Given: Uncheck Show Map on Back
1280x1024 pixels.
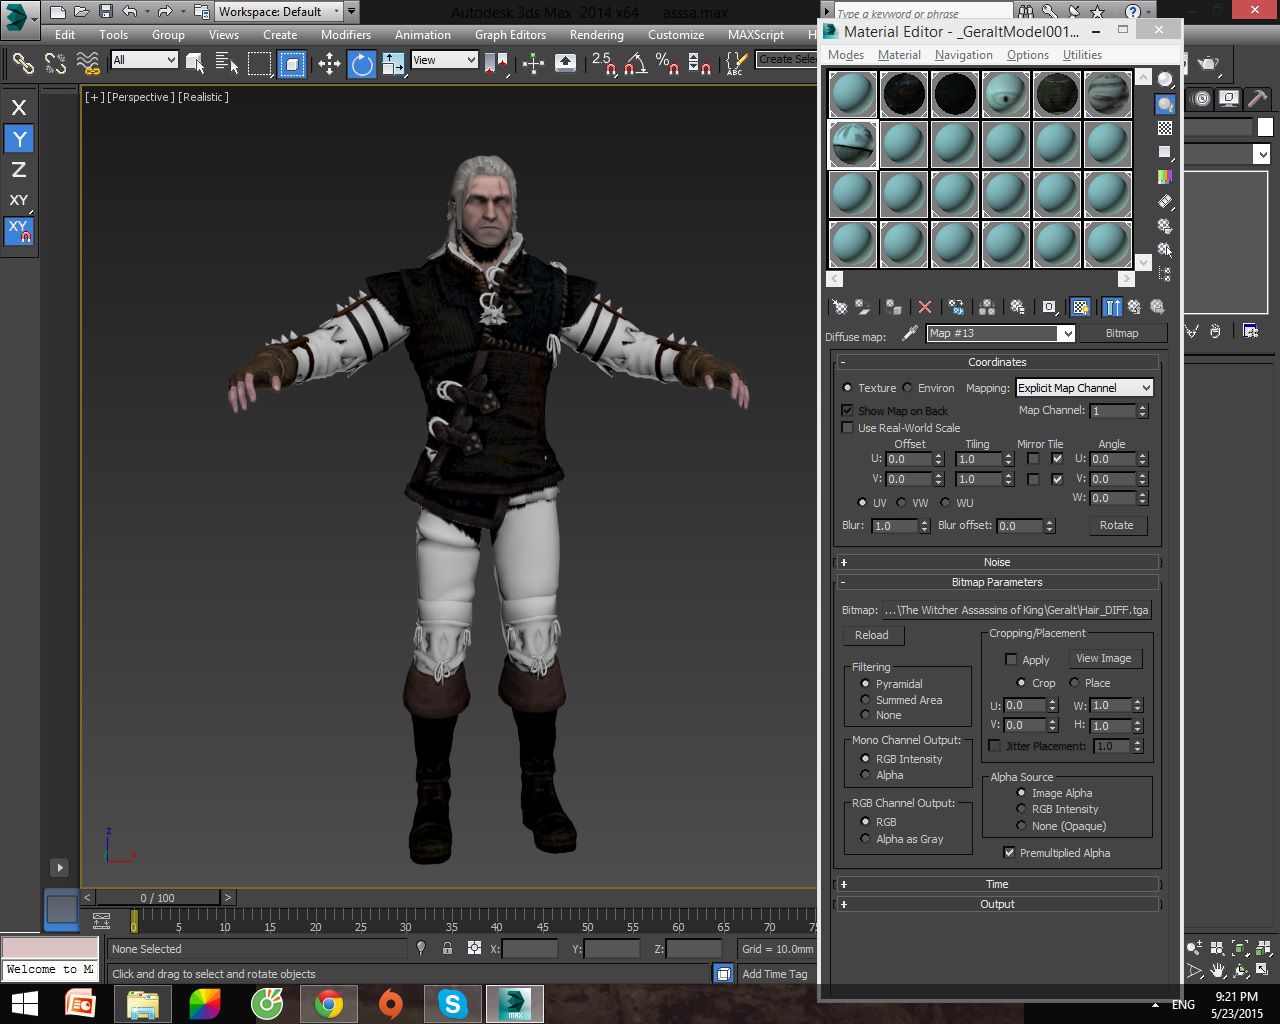Looking at the screenshot, I should click(848, 410).
